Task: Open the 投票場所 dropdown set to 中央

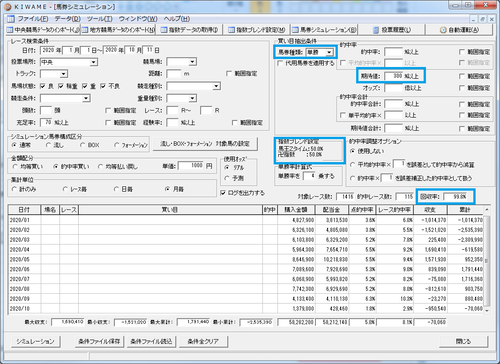Action: (x=69, y=62)
